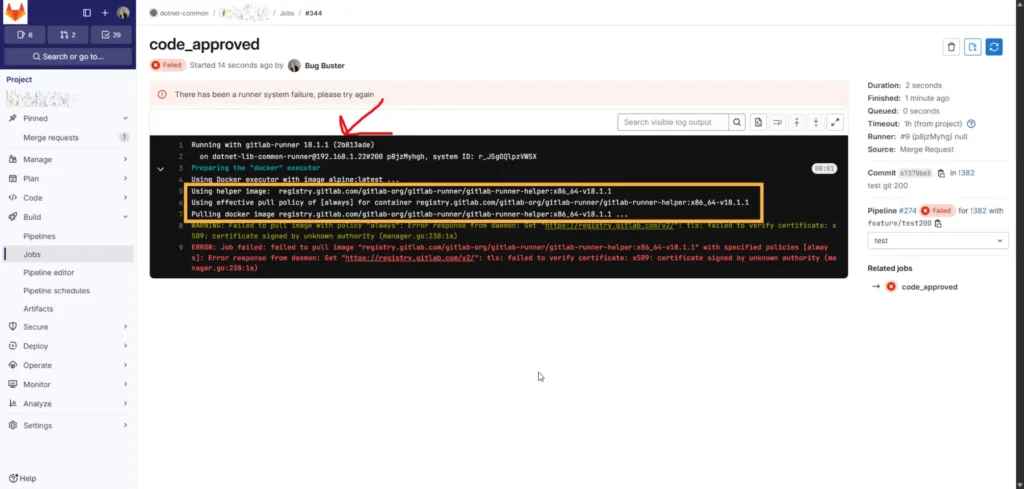
Task: Open pipeline #274 link
Action: [x=909, y=211]
